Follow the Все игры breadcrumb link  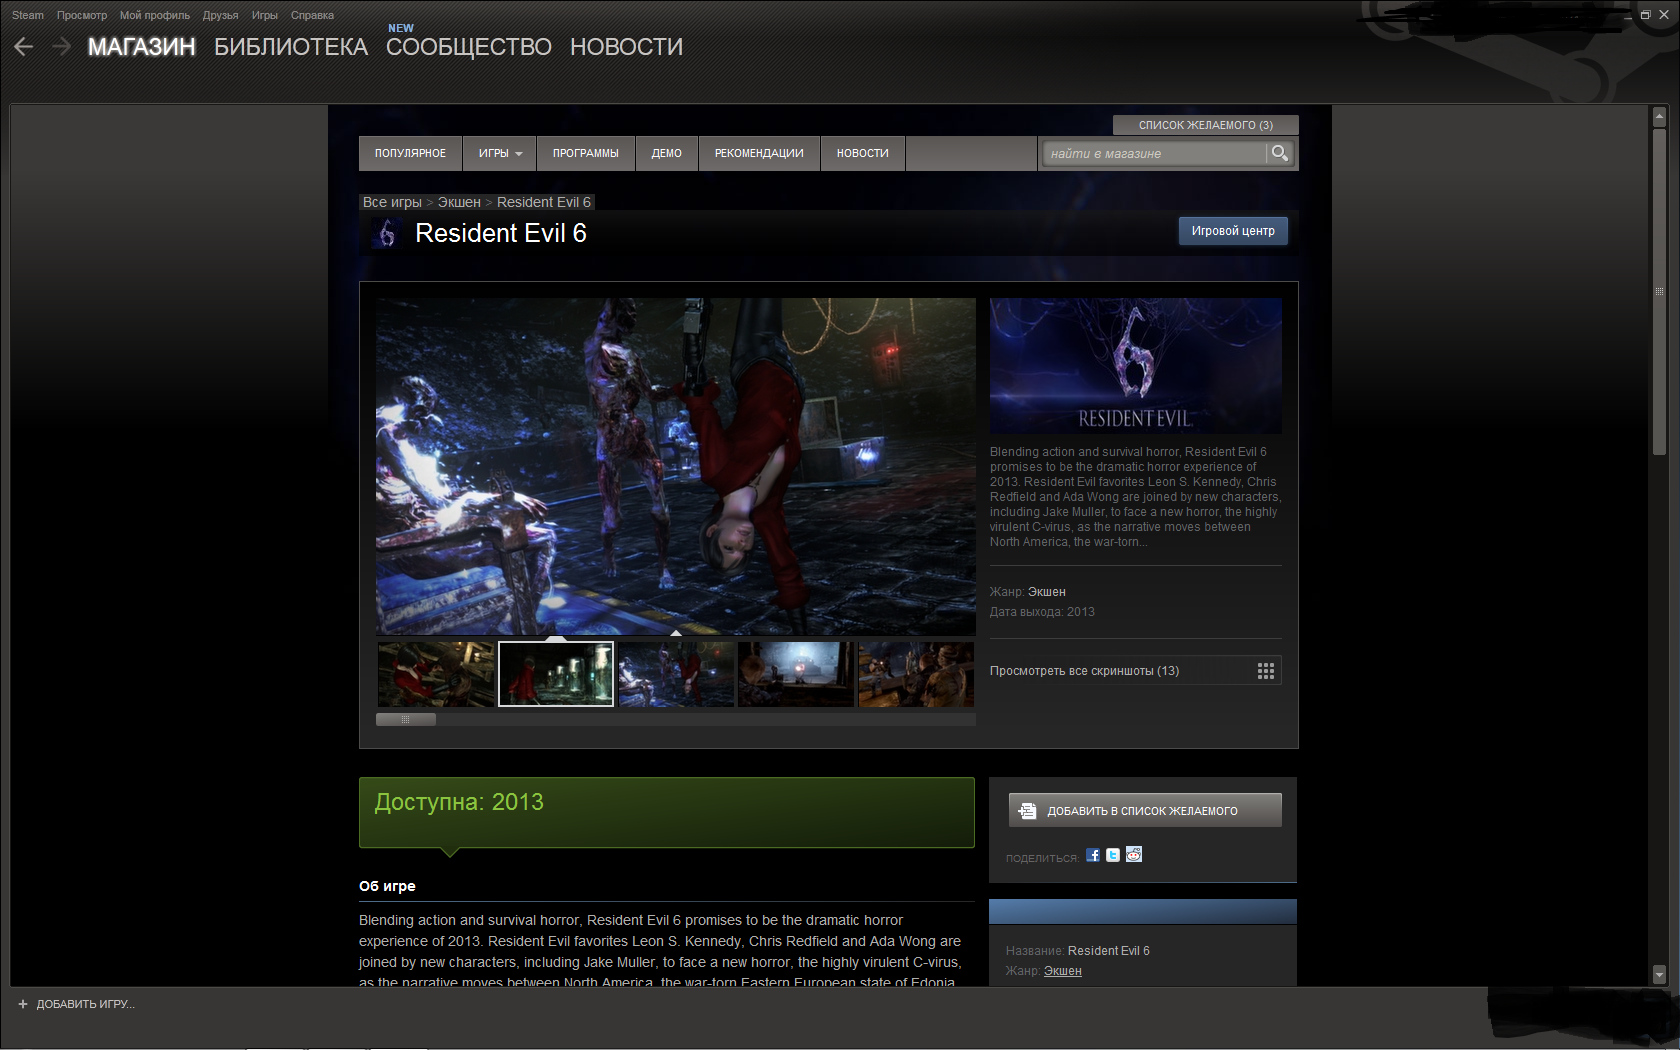392,202
